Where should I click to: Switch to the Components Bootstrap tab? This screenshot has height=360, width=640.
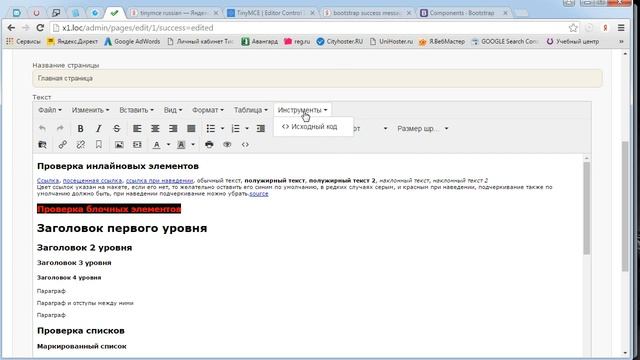coord(464,13)
